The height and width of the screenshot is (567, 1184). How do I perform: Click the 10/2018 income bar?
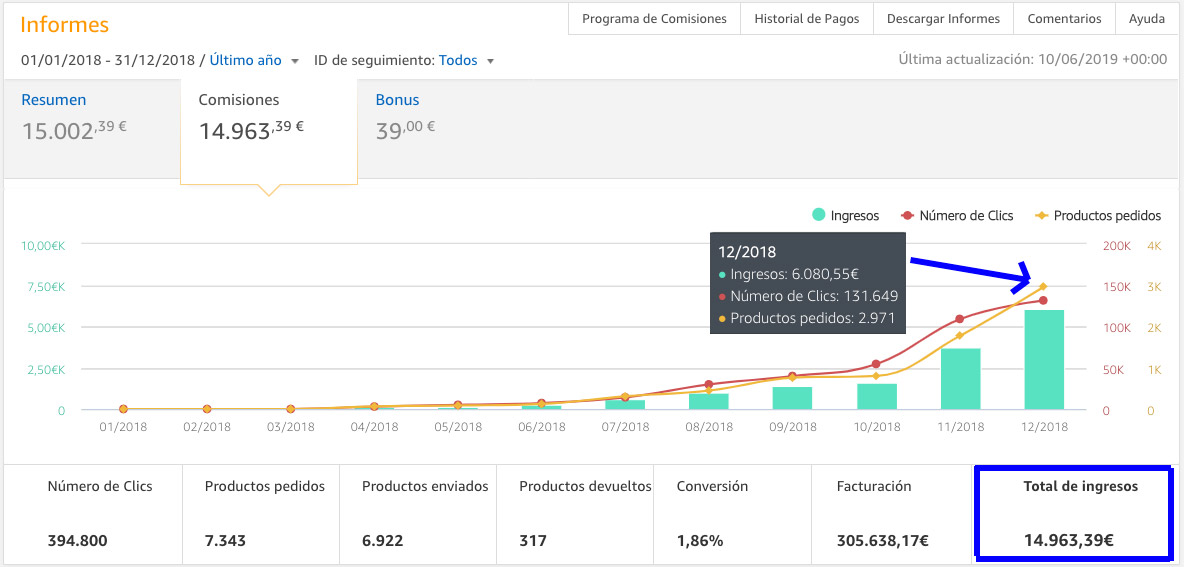[x=877, y=396]
